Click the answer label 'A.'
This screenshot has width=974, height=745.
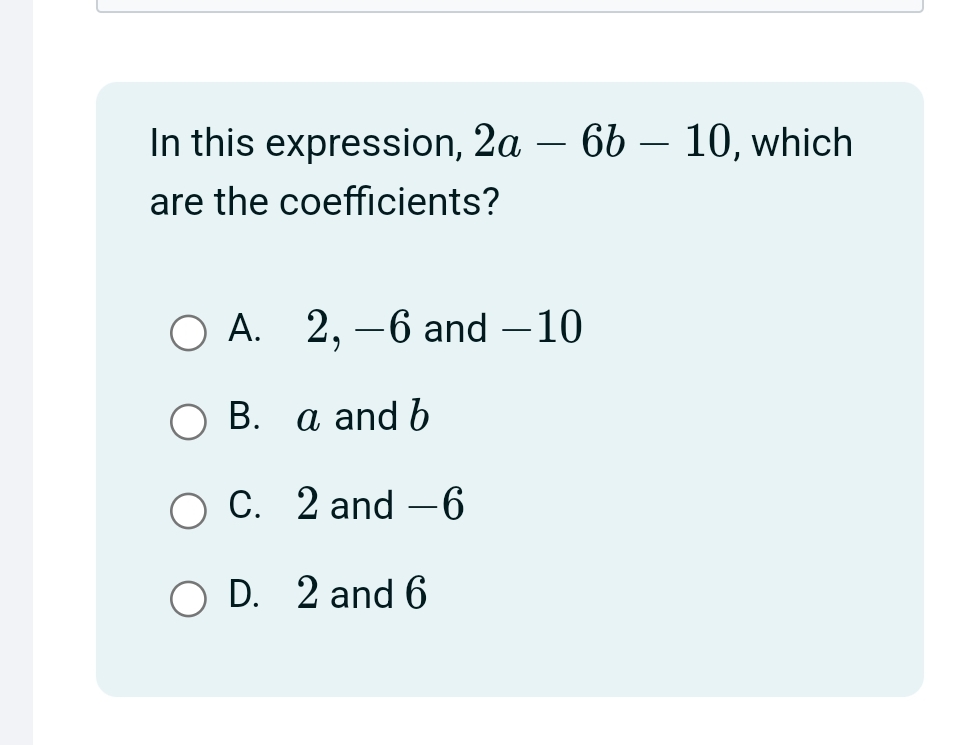point(245,329)
